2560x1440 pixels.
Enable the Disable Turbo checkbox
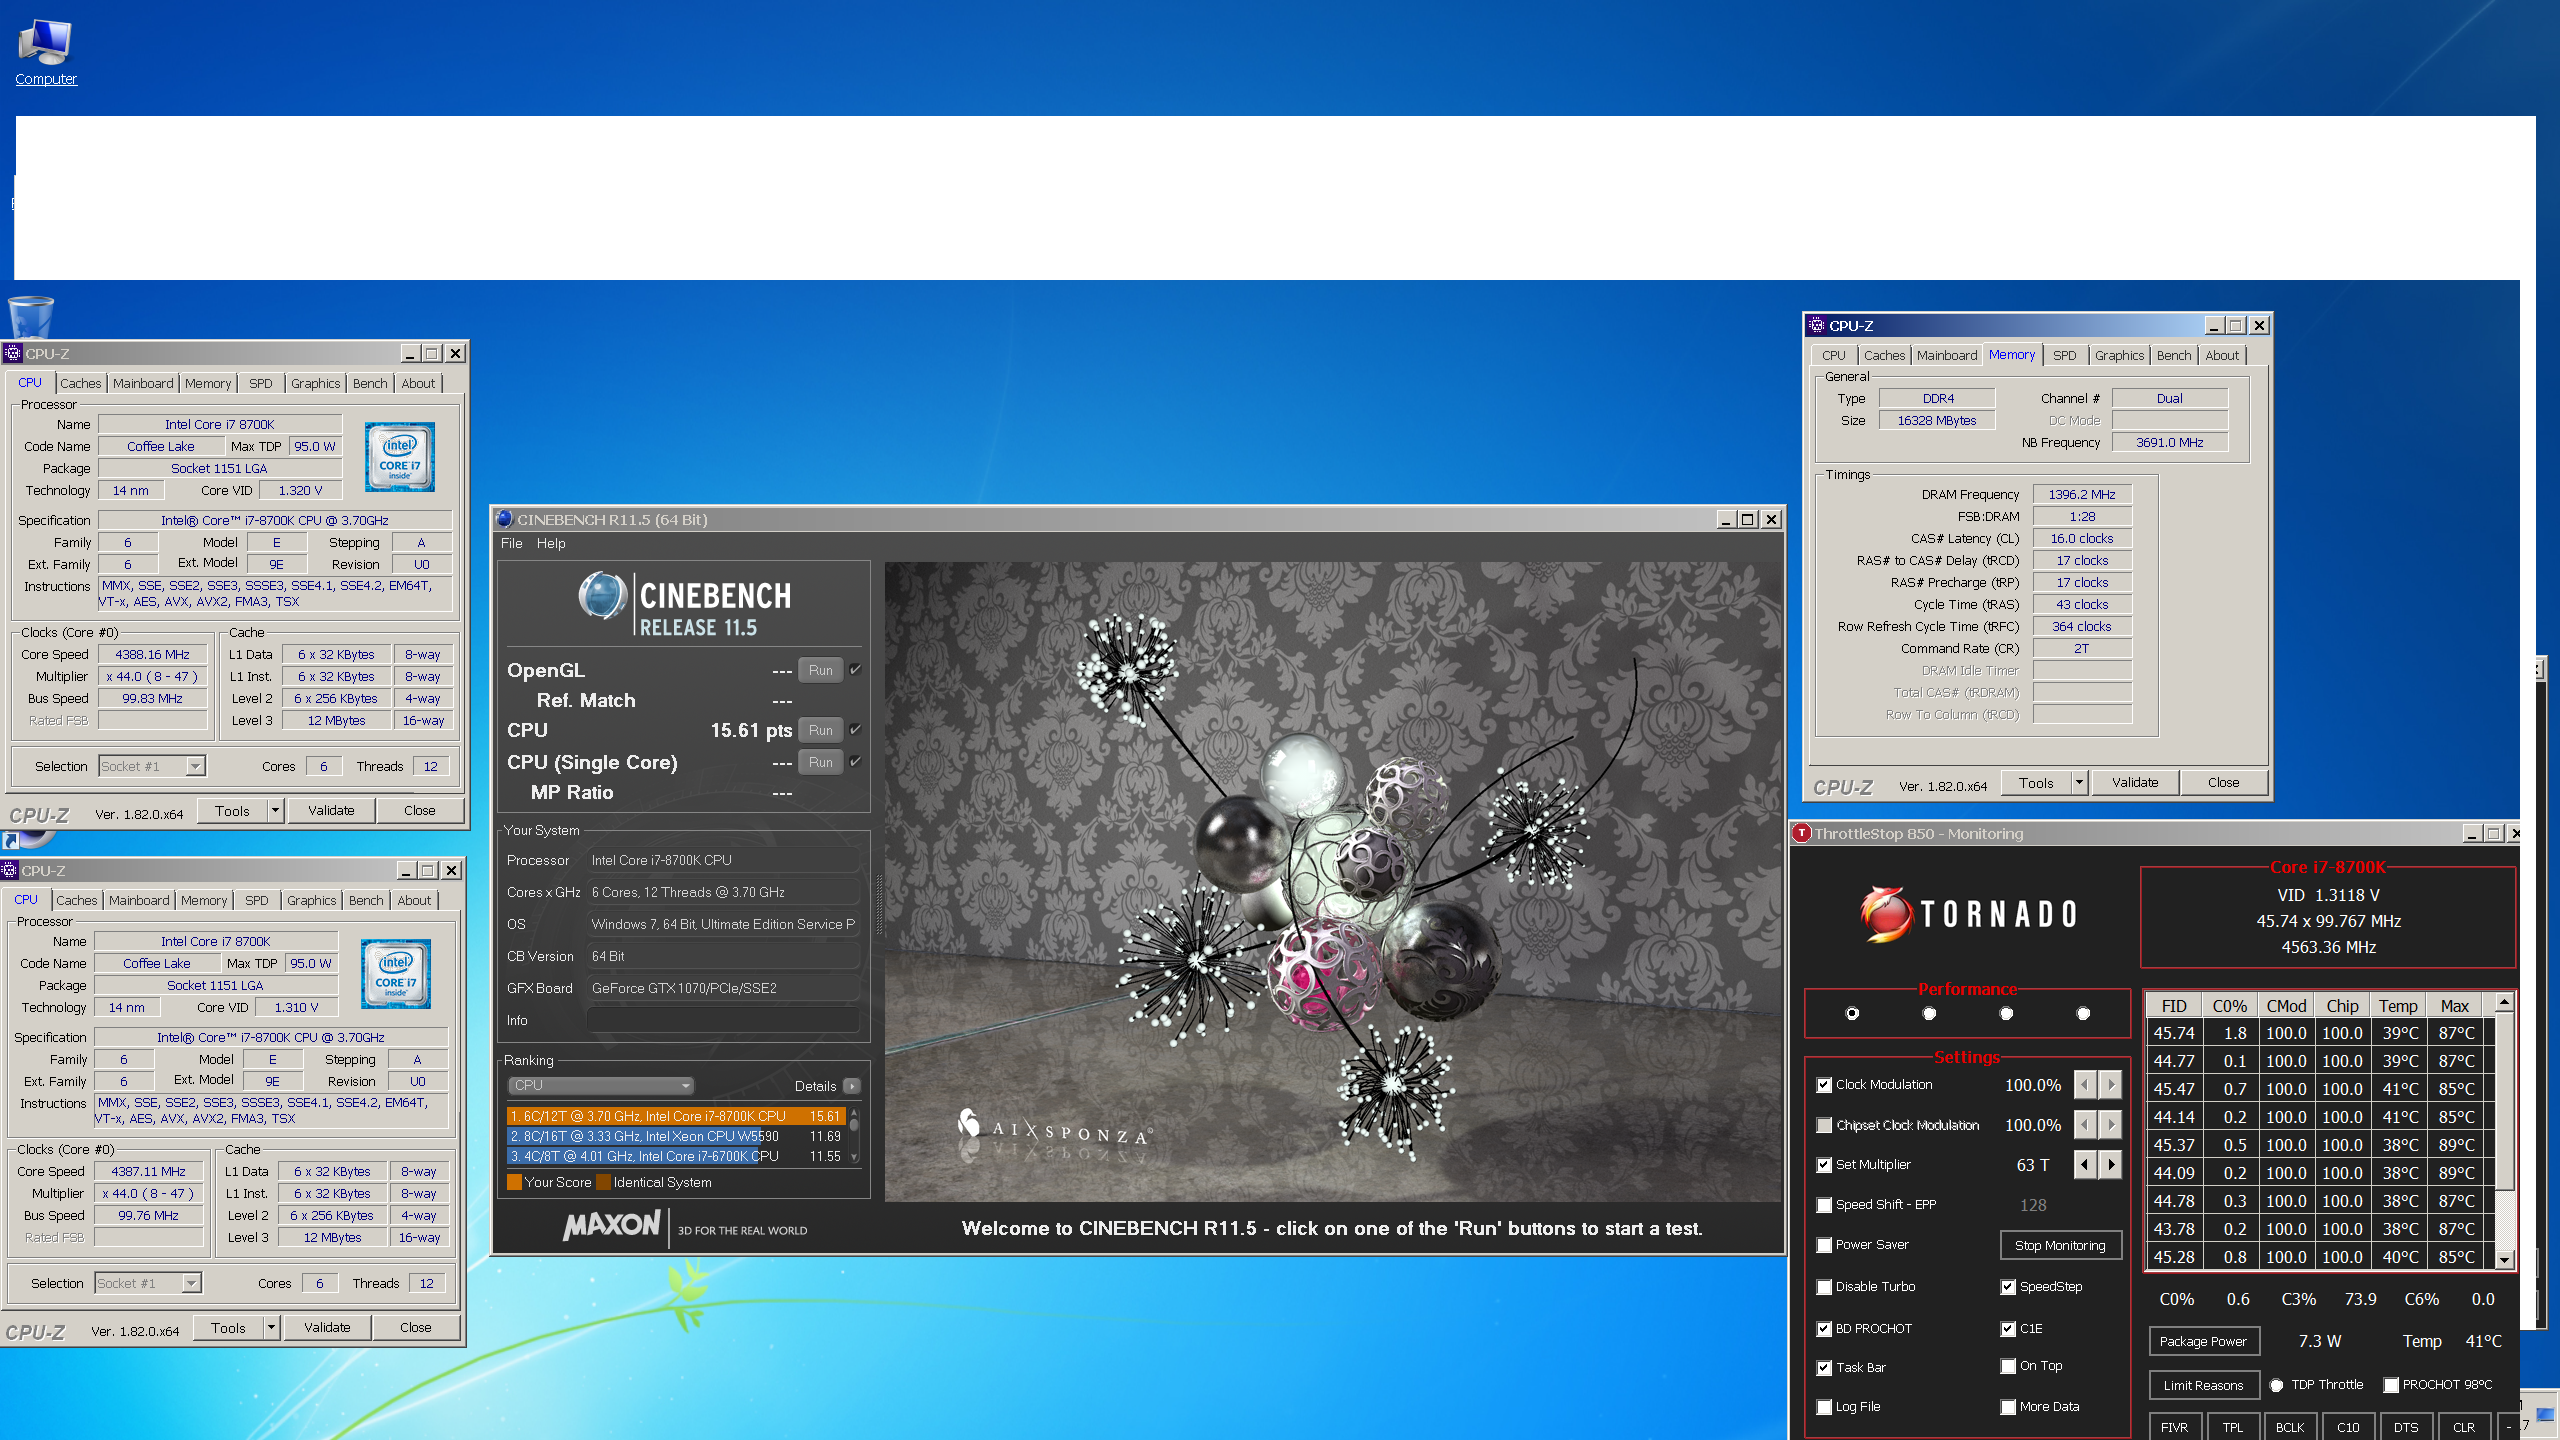pos(1825,1287)
